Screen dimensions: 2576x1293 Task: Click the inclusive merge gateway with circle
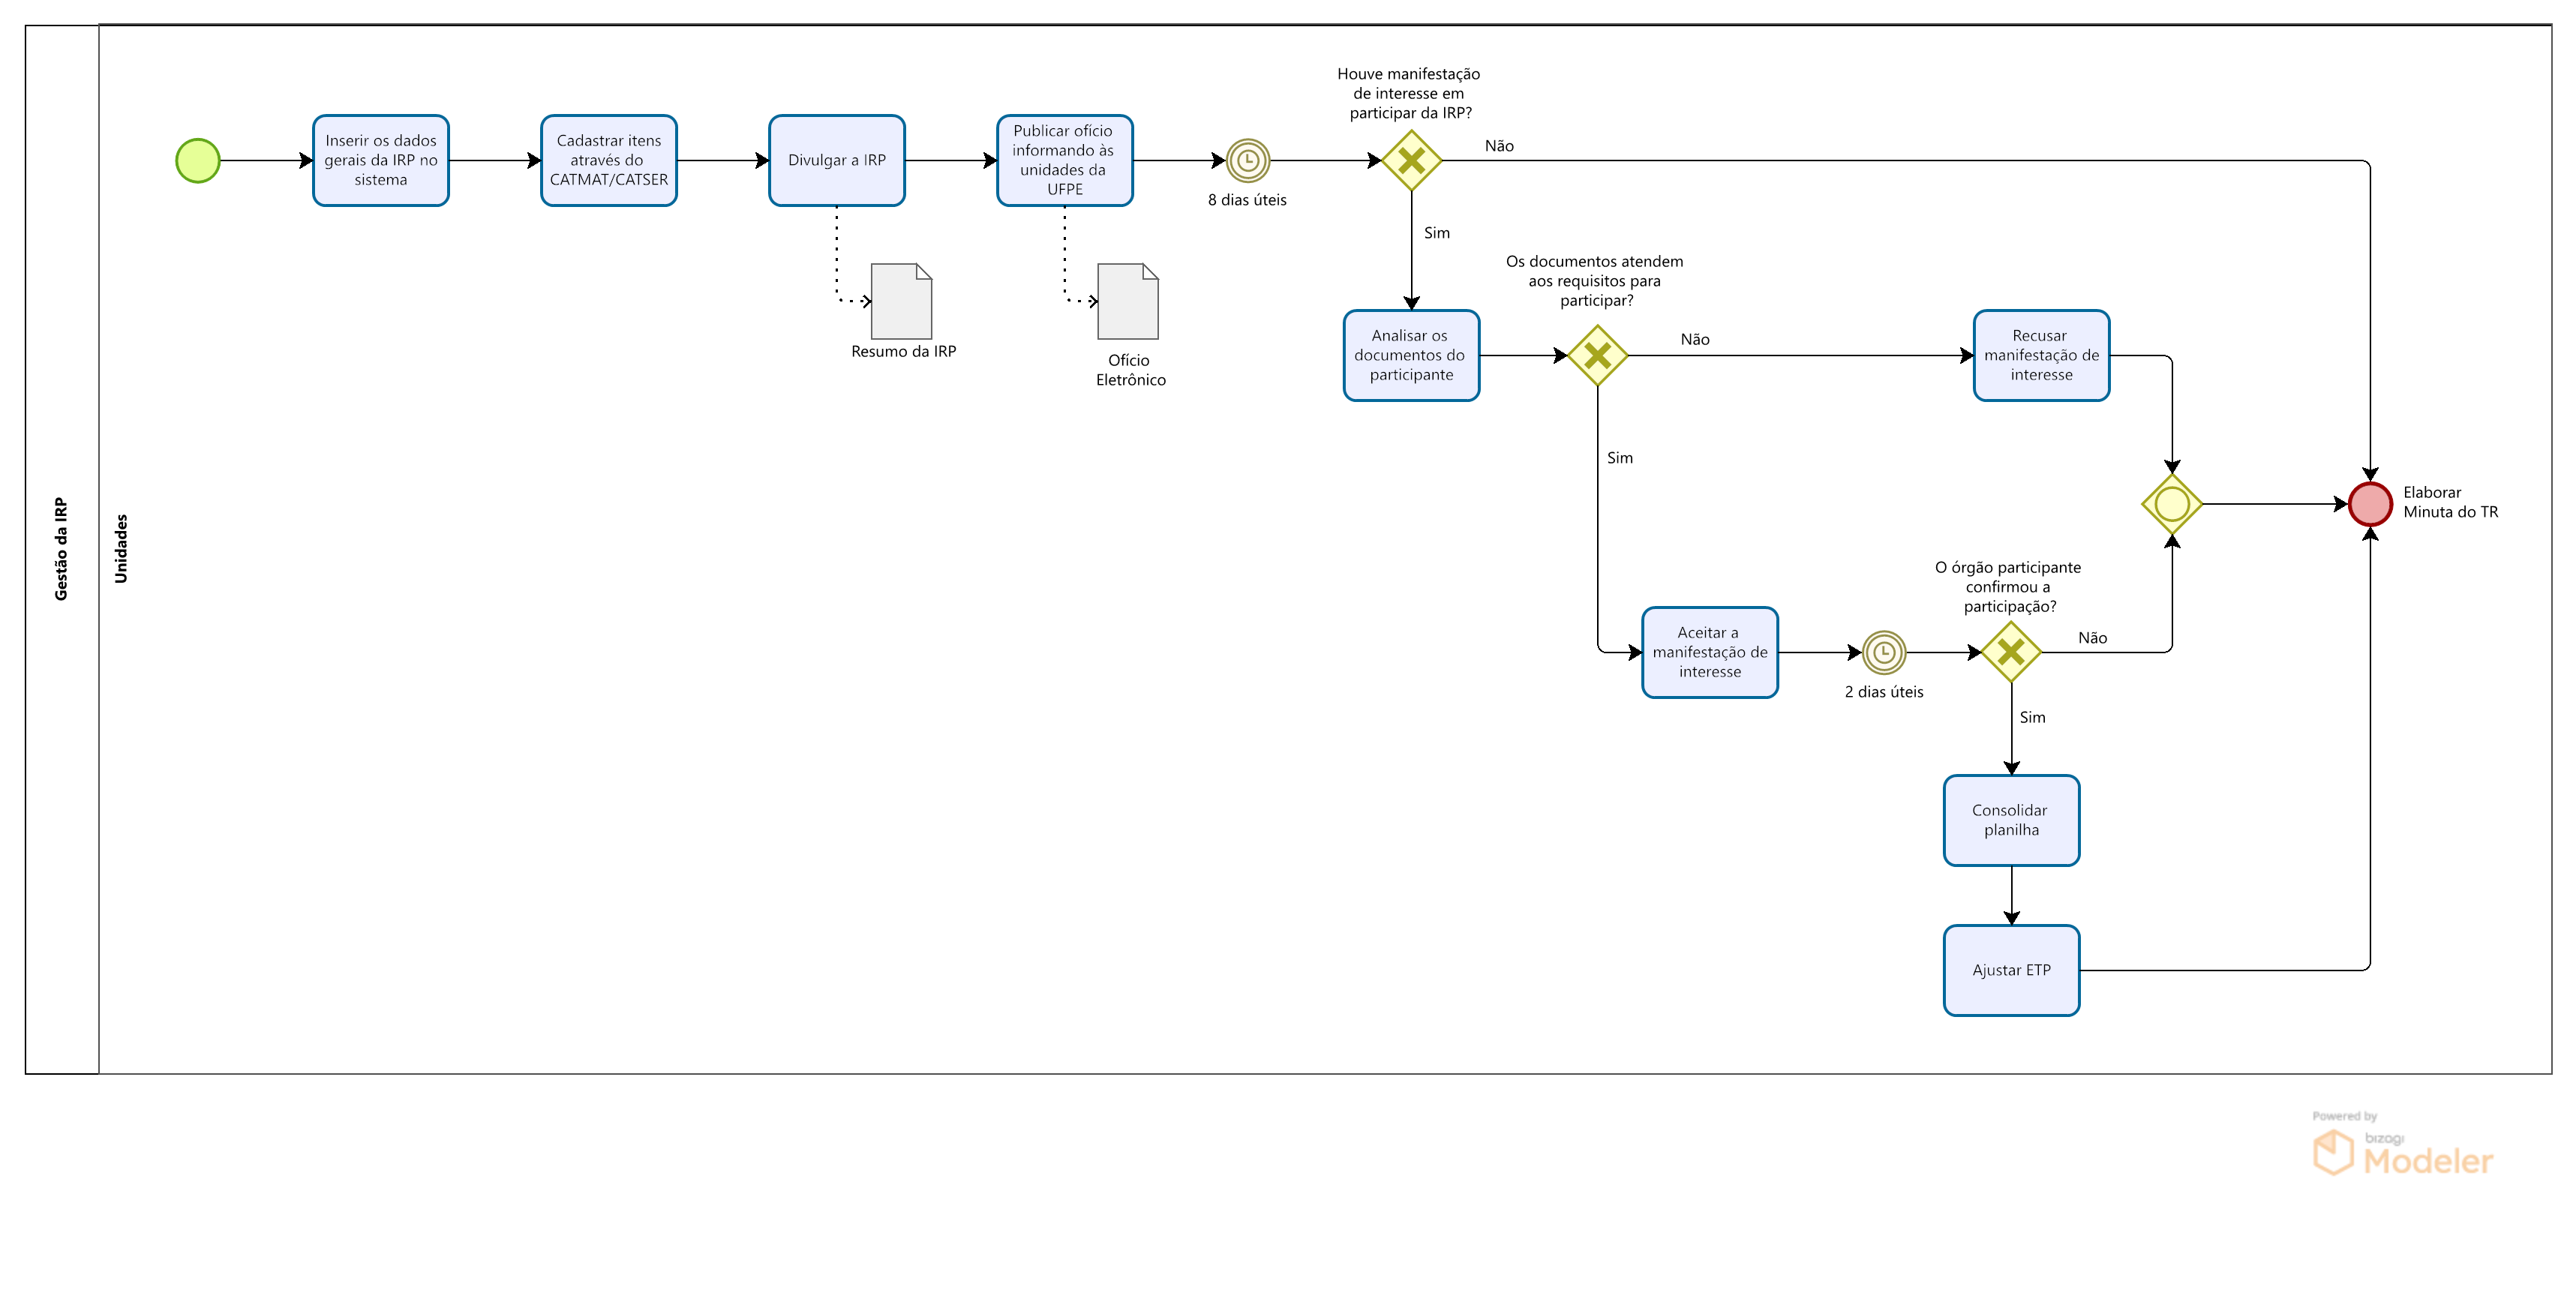[x=2171, y=504]
